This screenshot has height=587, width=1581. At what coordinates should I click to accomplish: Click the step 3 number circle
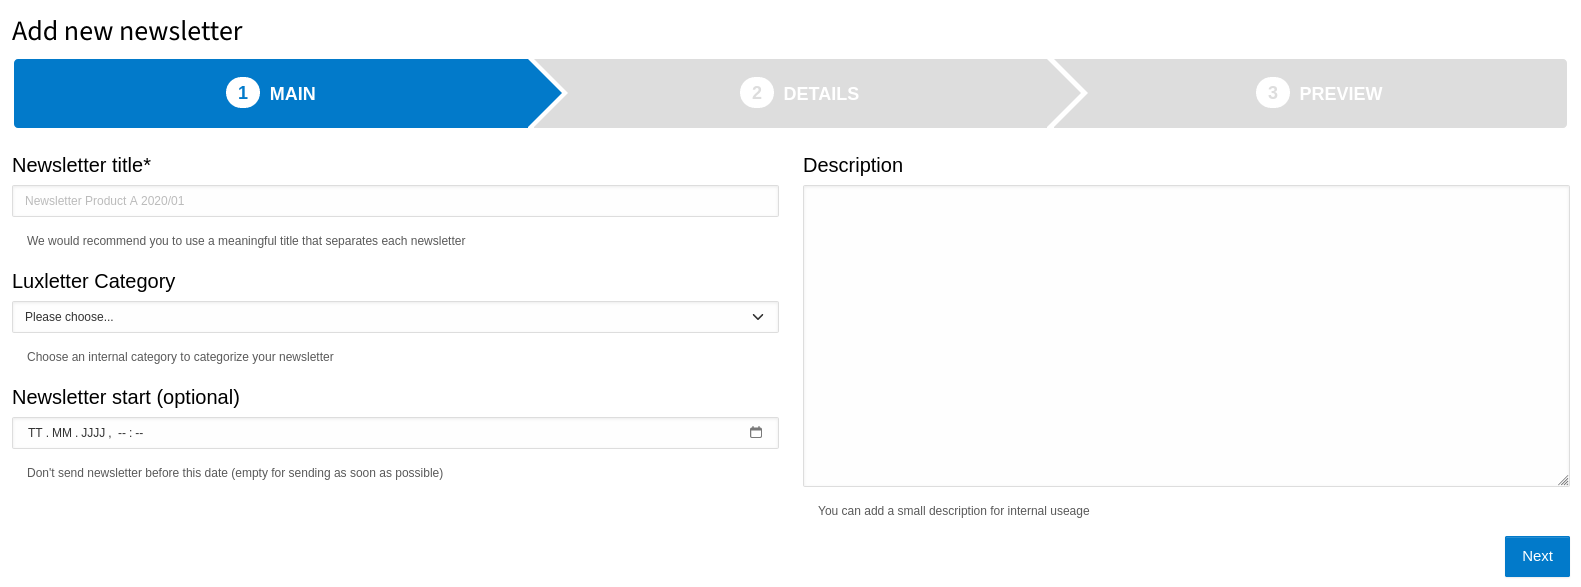[x=1273, y=93]
